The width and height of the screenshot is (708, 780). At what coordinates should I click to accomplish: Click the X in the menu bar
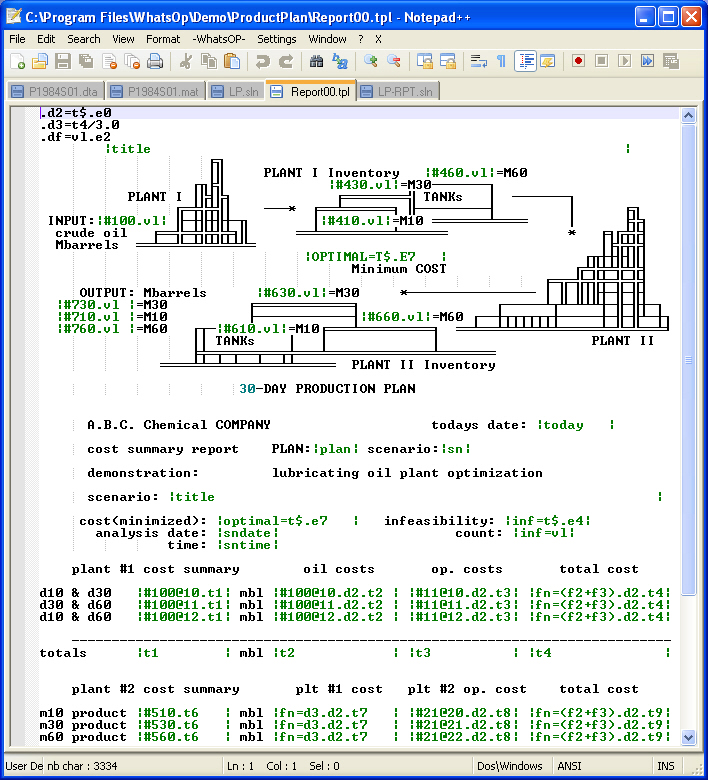378,39
